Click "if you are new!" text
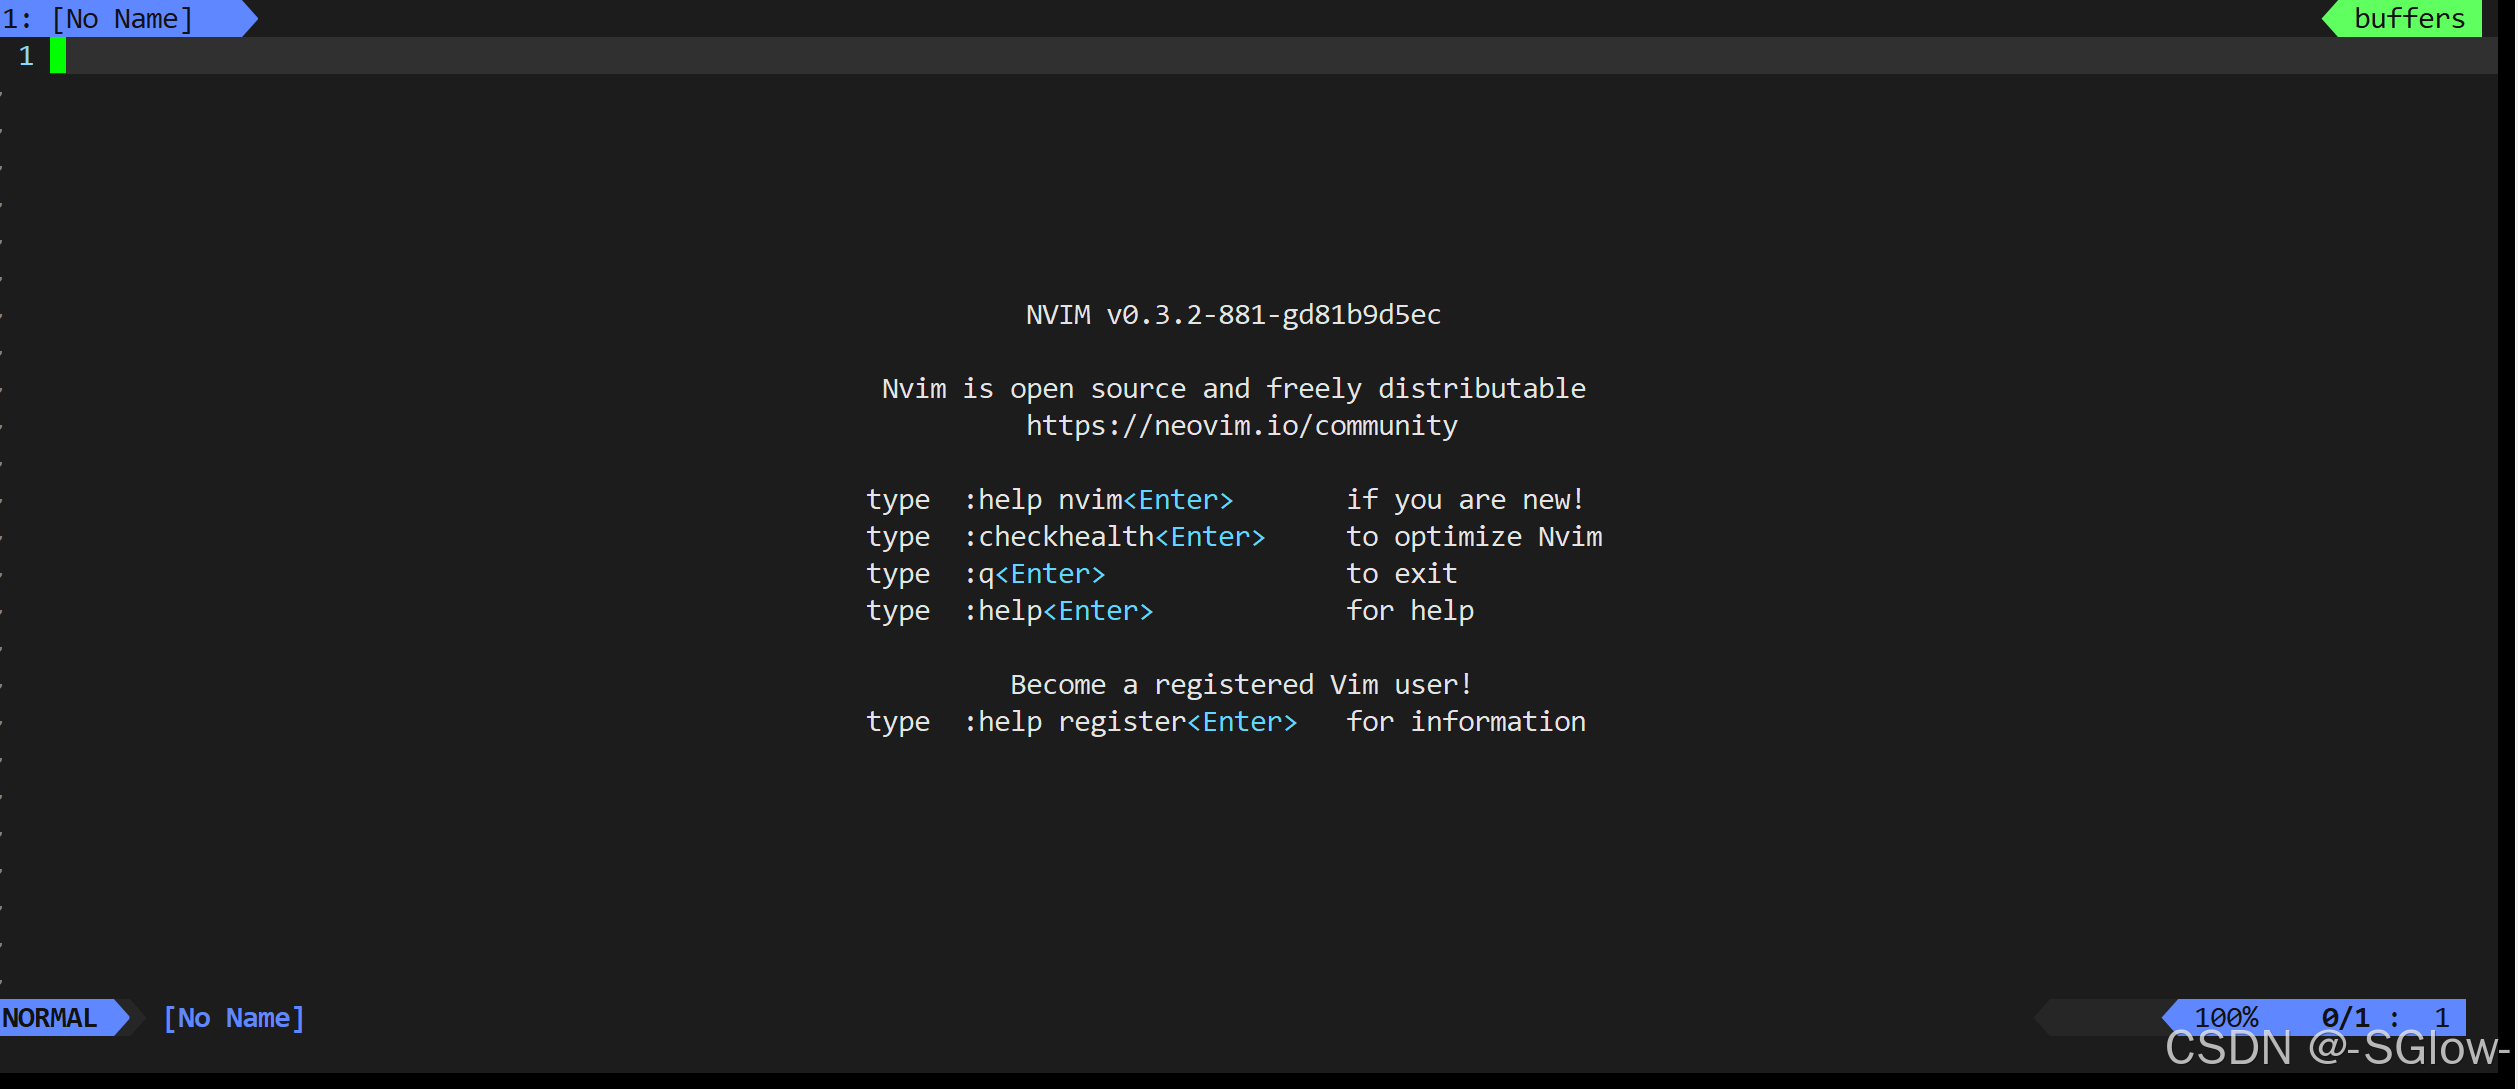This screenshot has width=2518, height=1089. point(1465,500)
